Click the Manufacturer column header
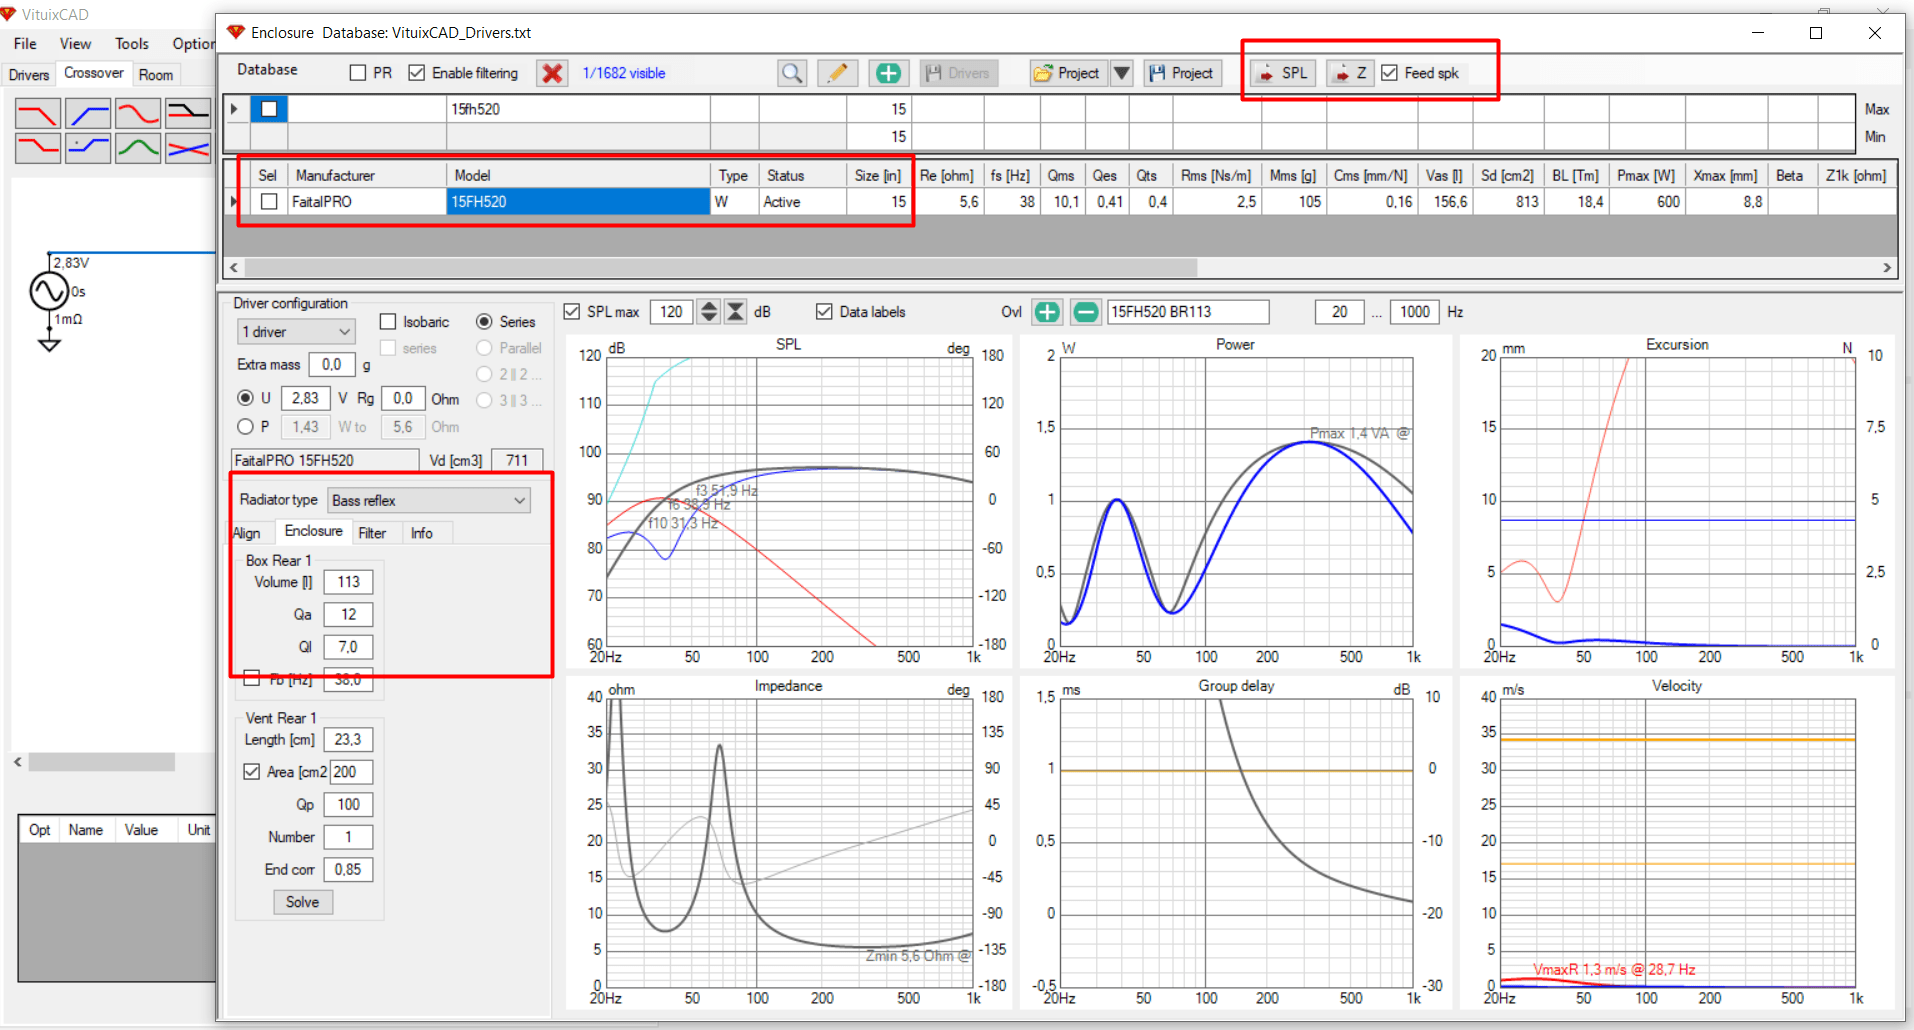This screenshot has width=1914, height=1030. tap(367, 175)
